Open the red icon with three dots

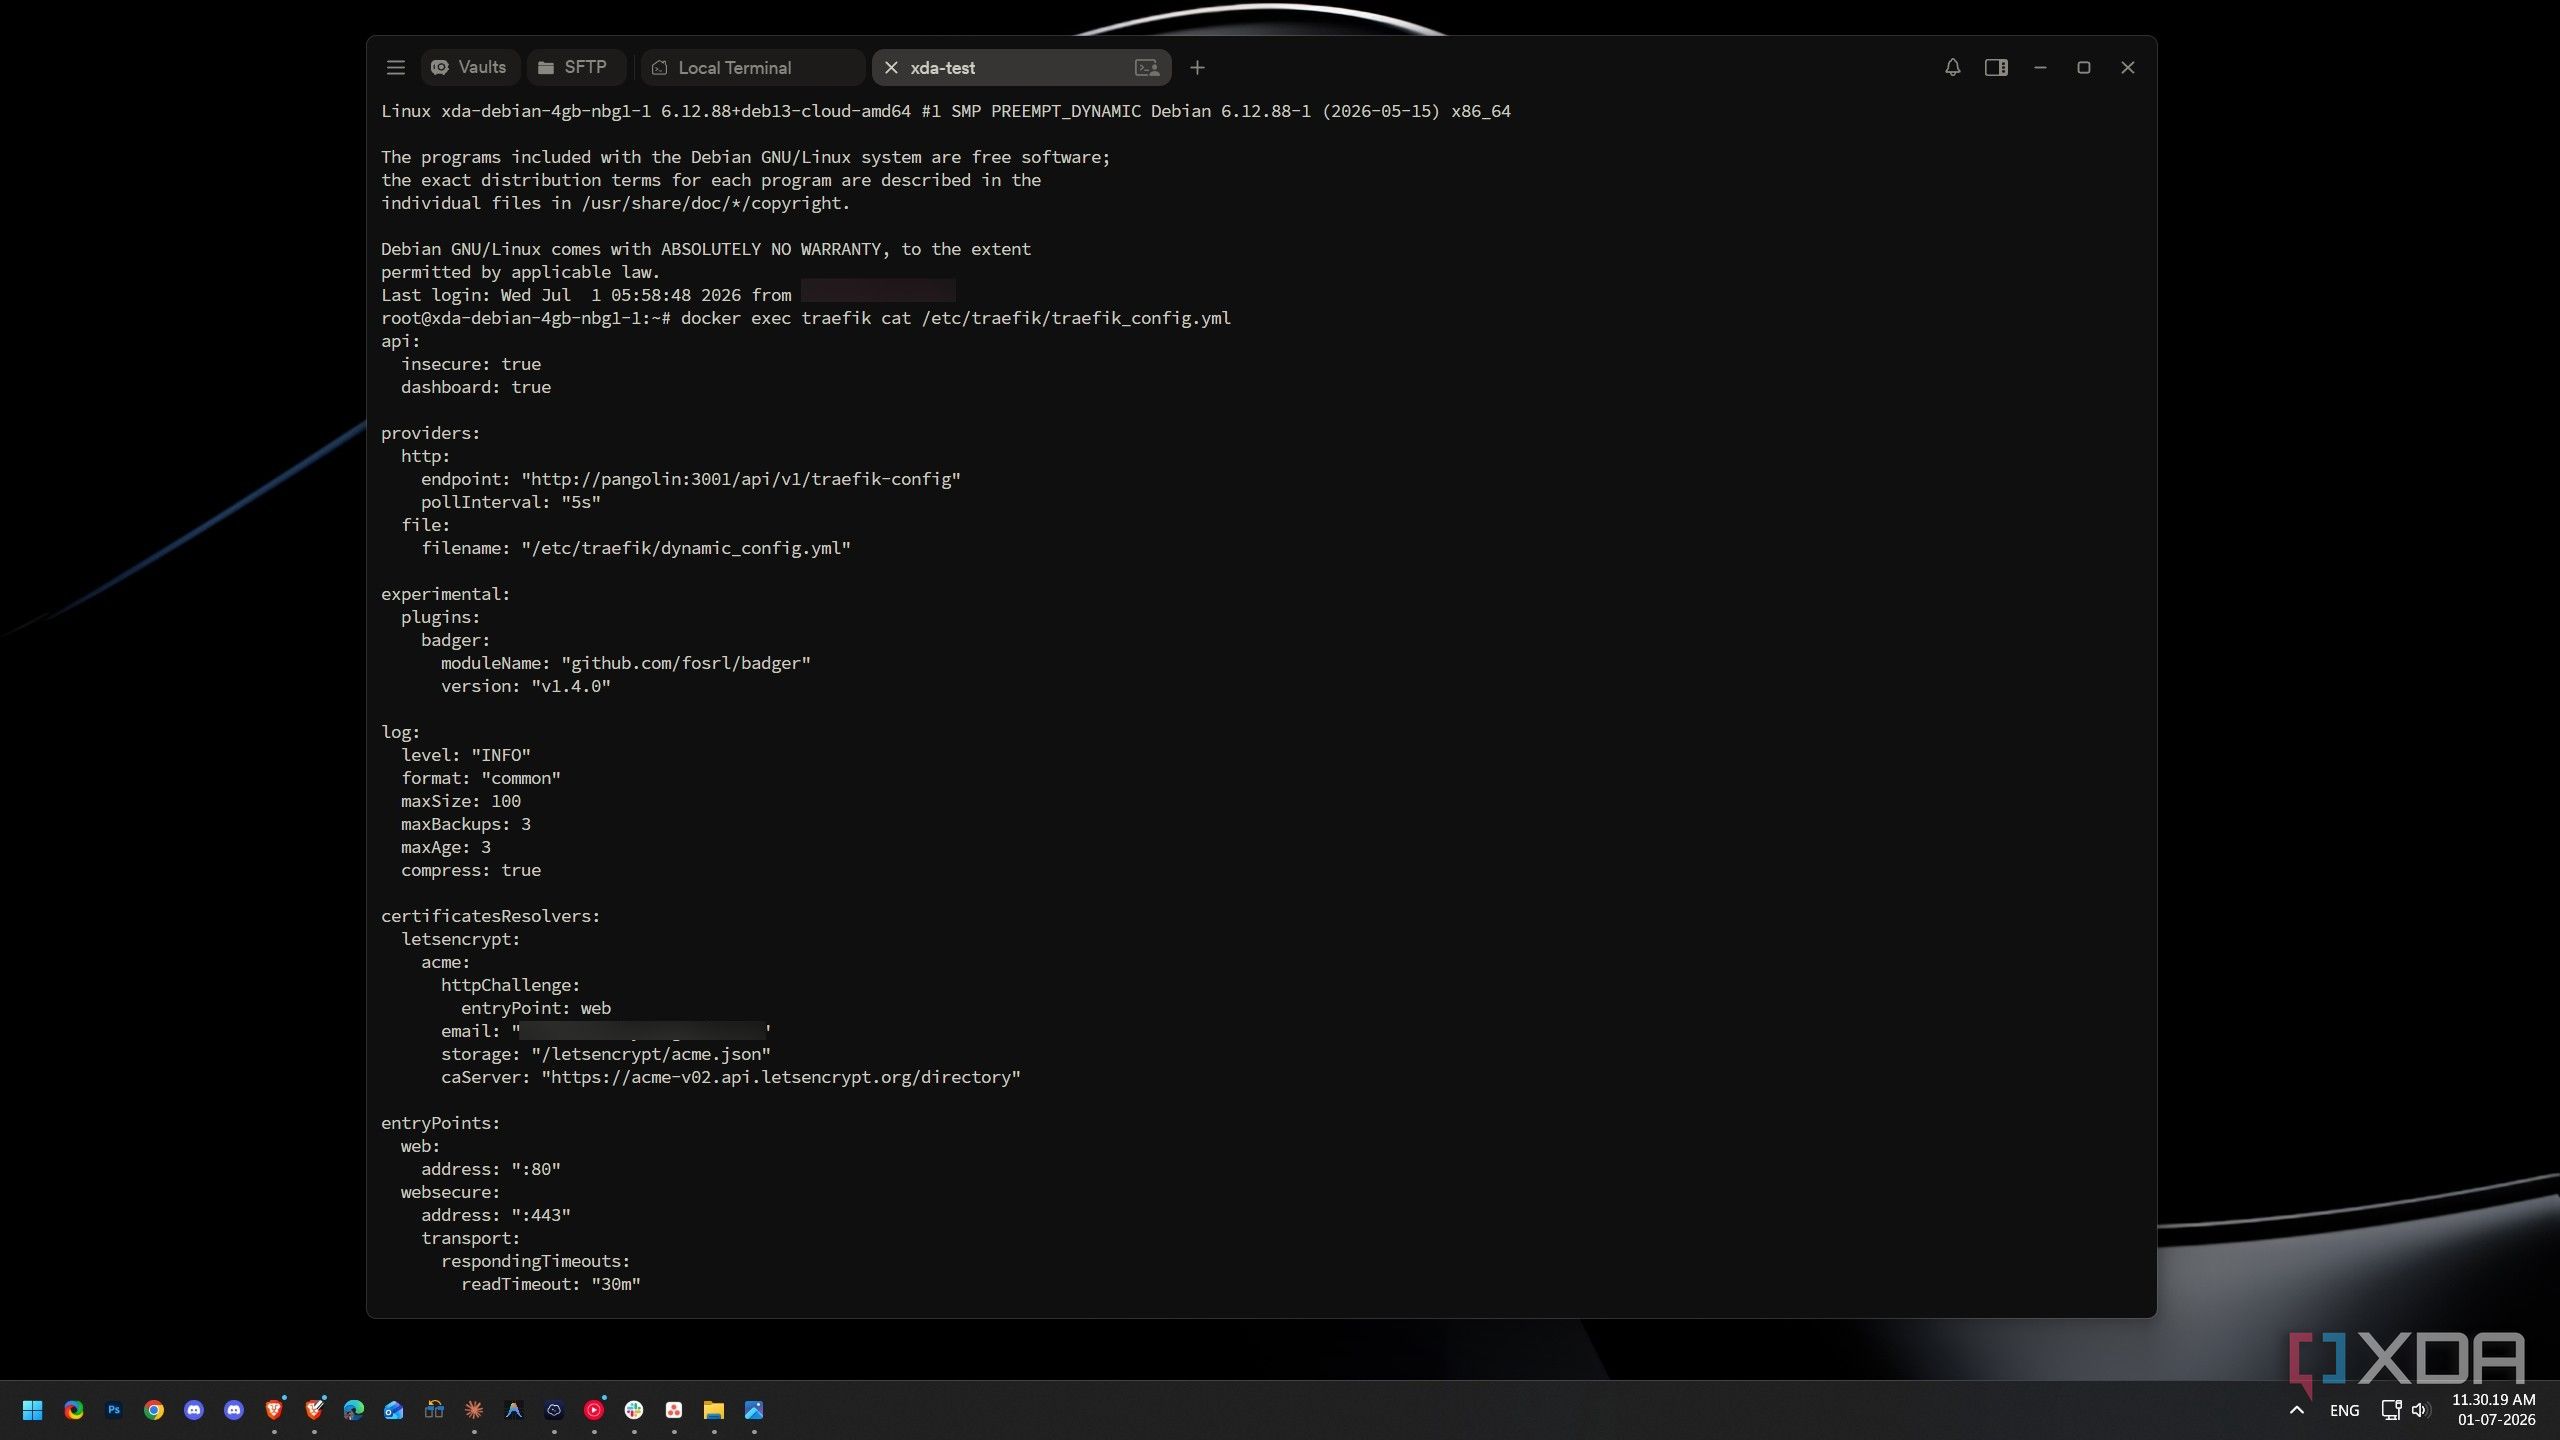point(674,1410)
